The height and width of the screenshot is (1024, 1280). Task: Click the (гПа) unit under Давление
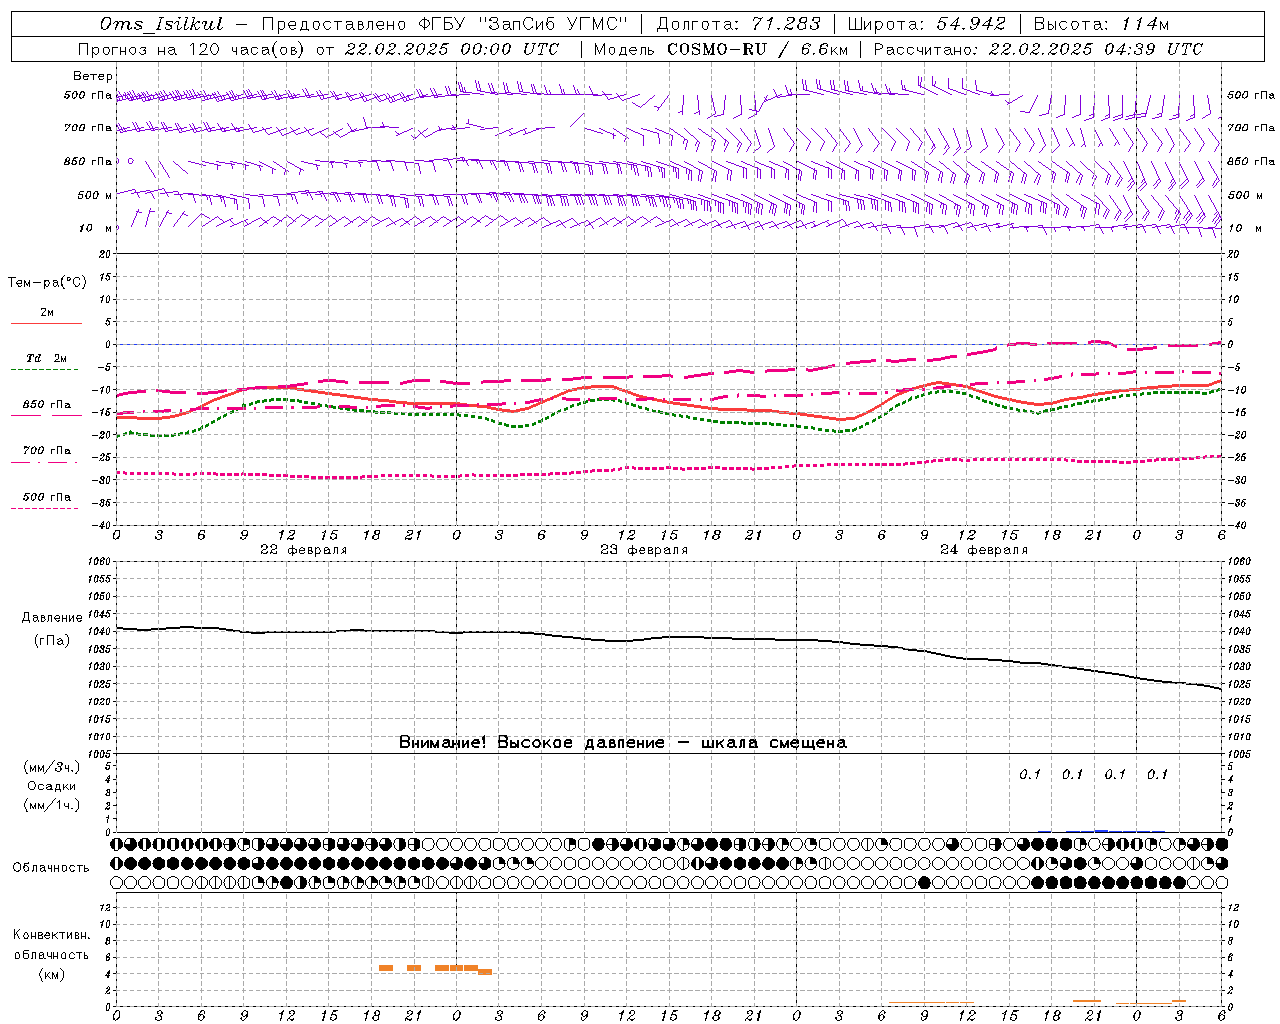pos(52,641)
